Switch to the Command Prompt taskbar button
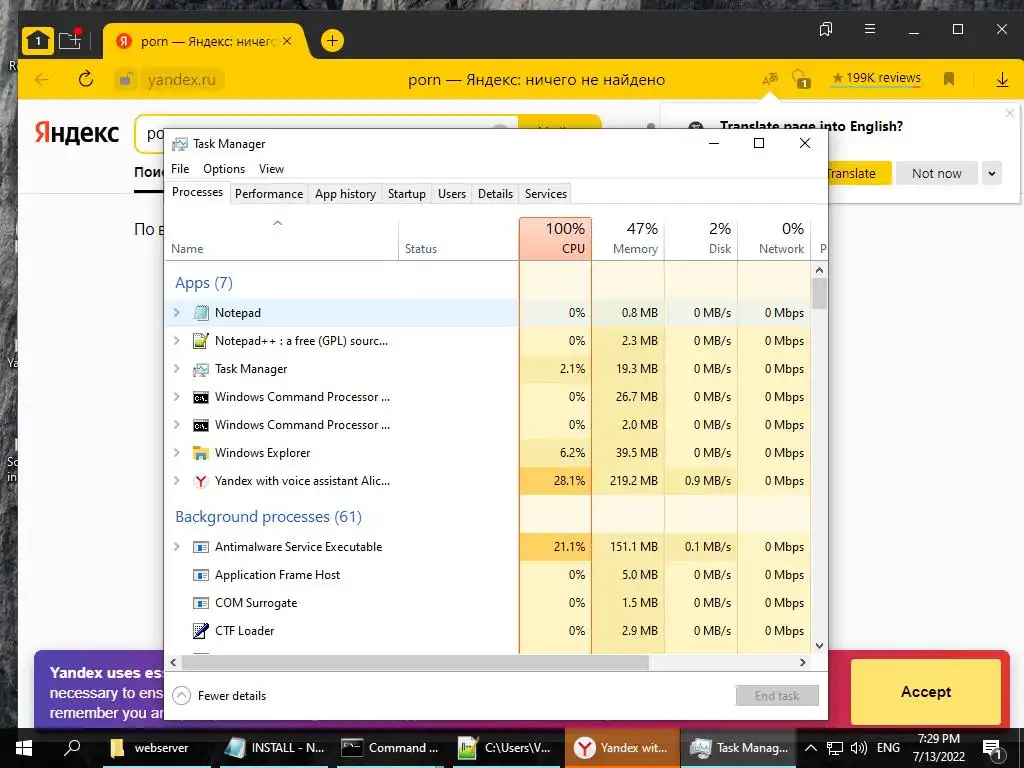 click(392, 748)
